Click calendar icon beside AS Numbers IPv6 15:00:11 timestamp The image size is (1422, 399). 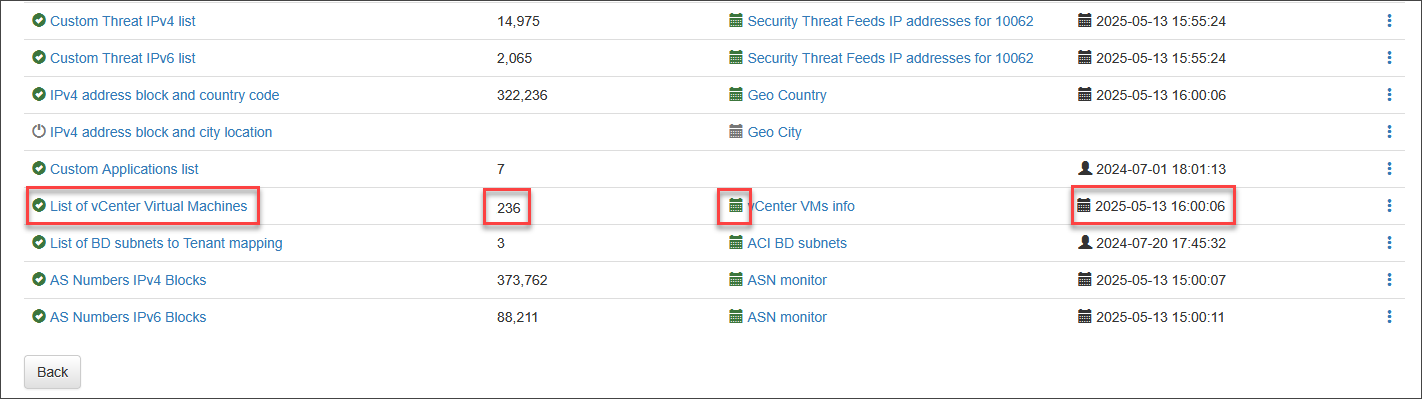(x=1084, y=317)
